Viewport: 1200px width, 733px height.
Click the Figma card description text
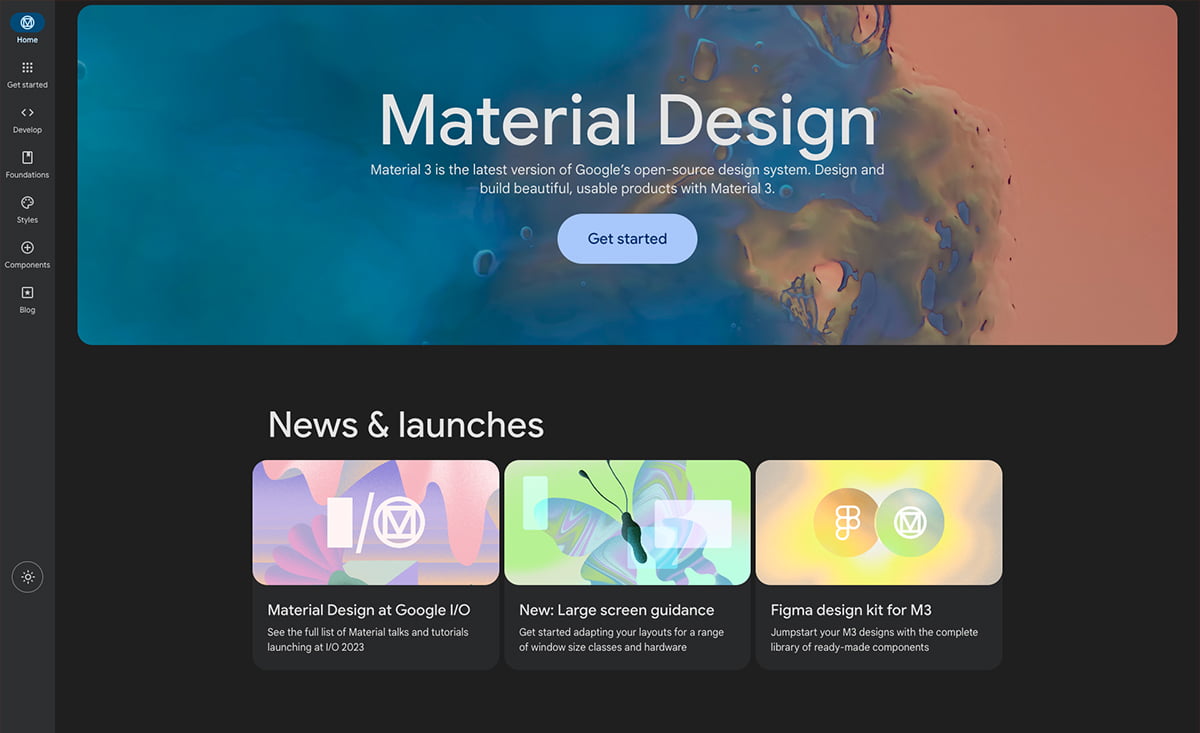tap(874, 640)
